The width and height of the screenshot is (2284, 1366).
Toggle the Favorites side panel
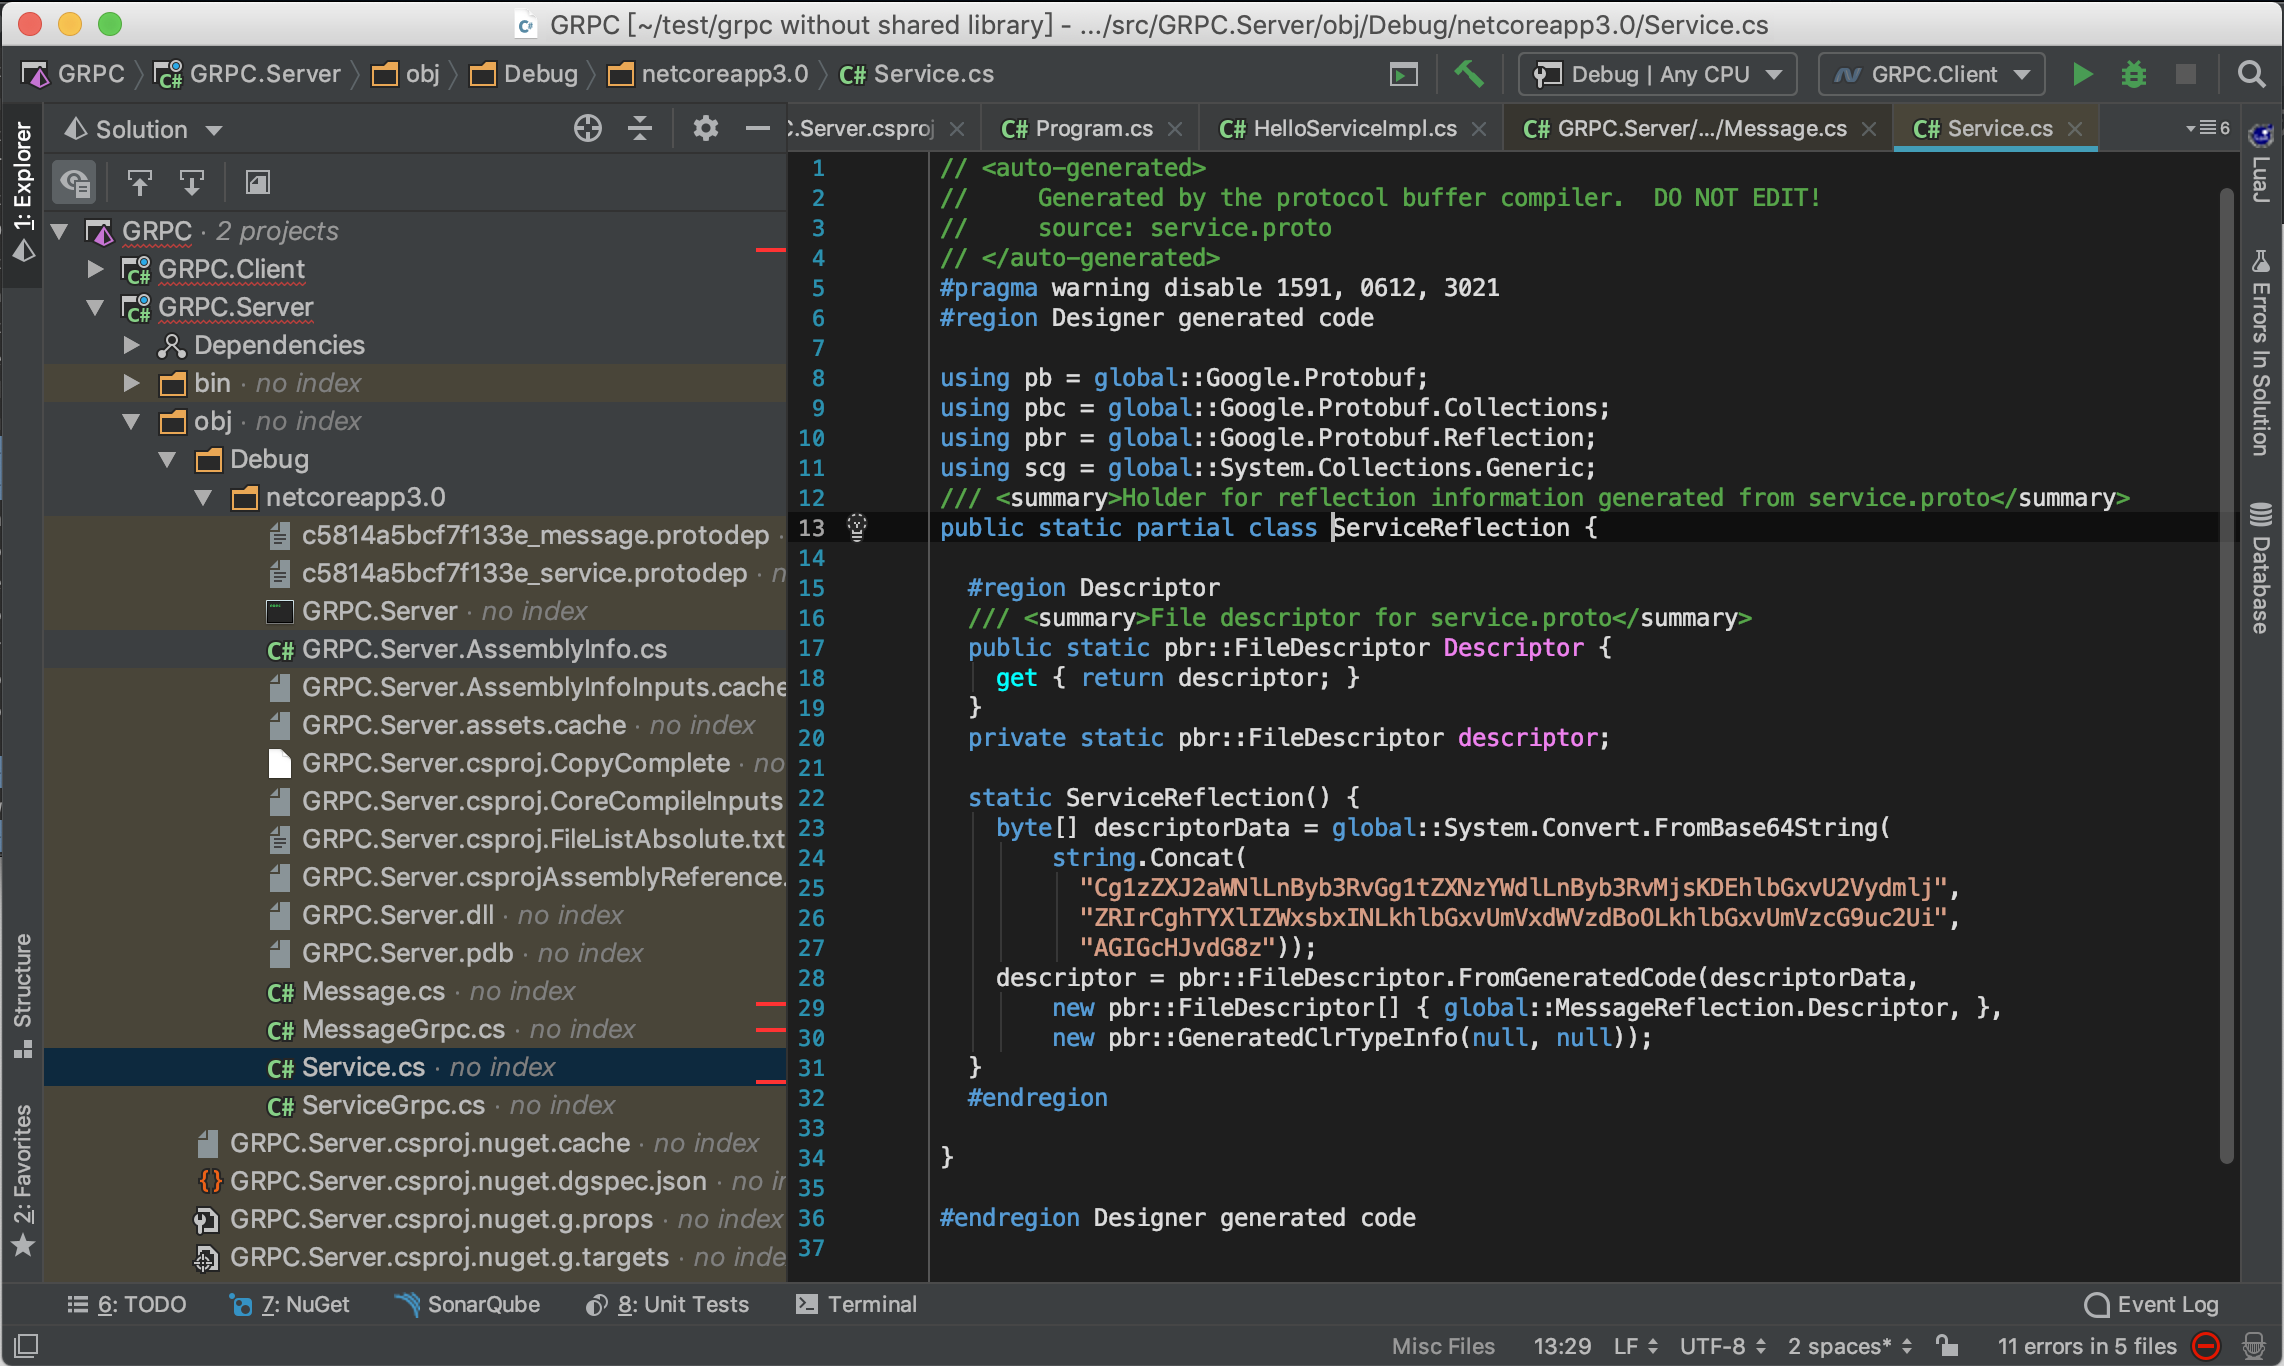tap(22, 1180)
